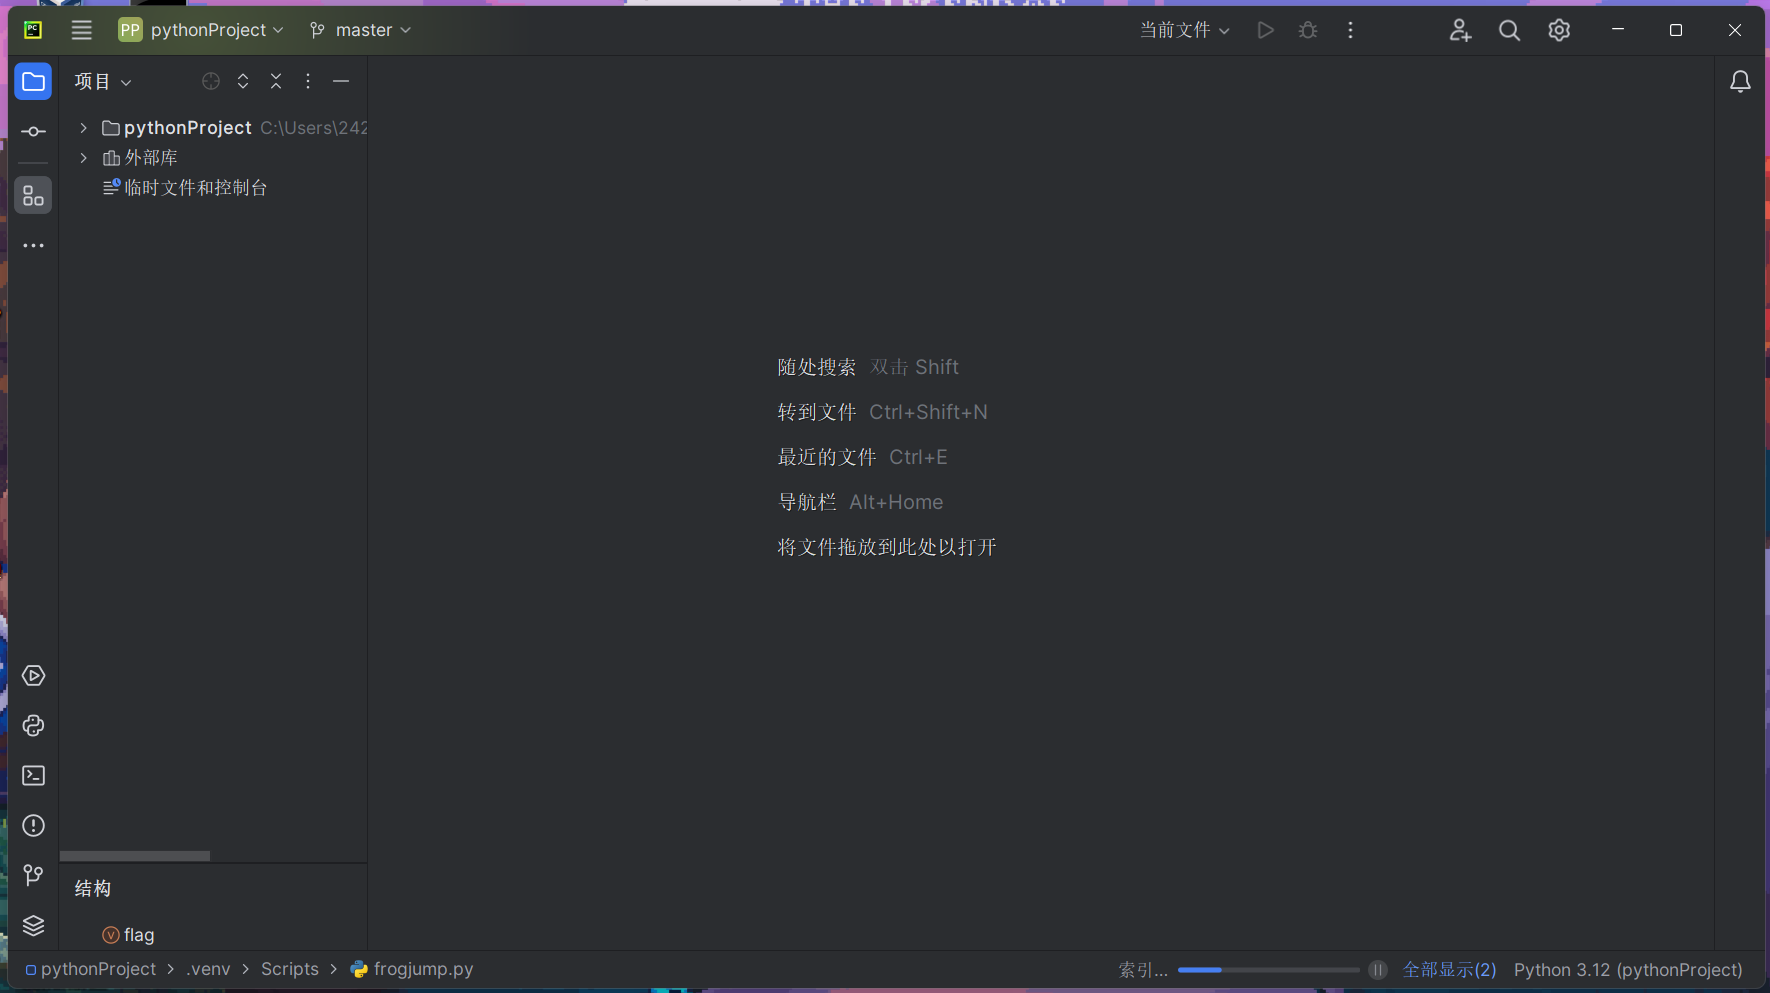Screen dimensions: 1770x993
Task: Open project panel options menu
Action: pos(308,82)
